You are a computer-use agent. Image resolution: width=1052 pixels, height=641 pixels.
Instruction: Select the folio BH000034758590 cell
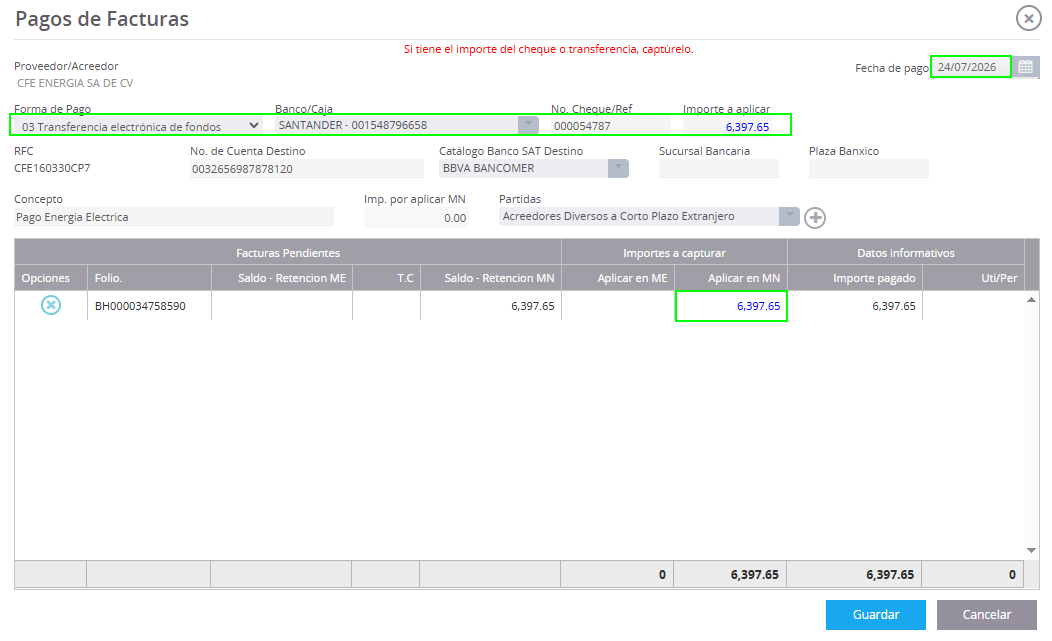[x=149, y=306]
